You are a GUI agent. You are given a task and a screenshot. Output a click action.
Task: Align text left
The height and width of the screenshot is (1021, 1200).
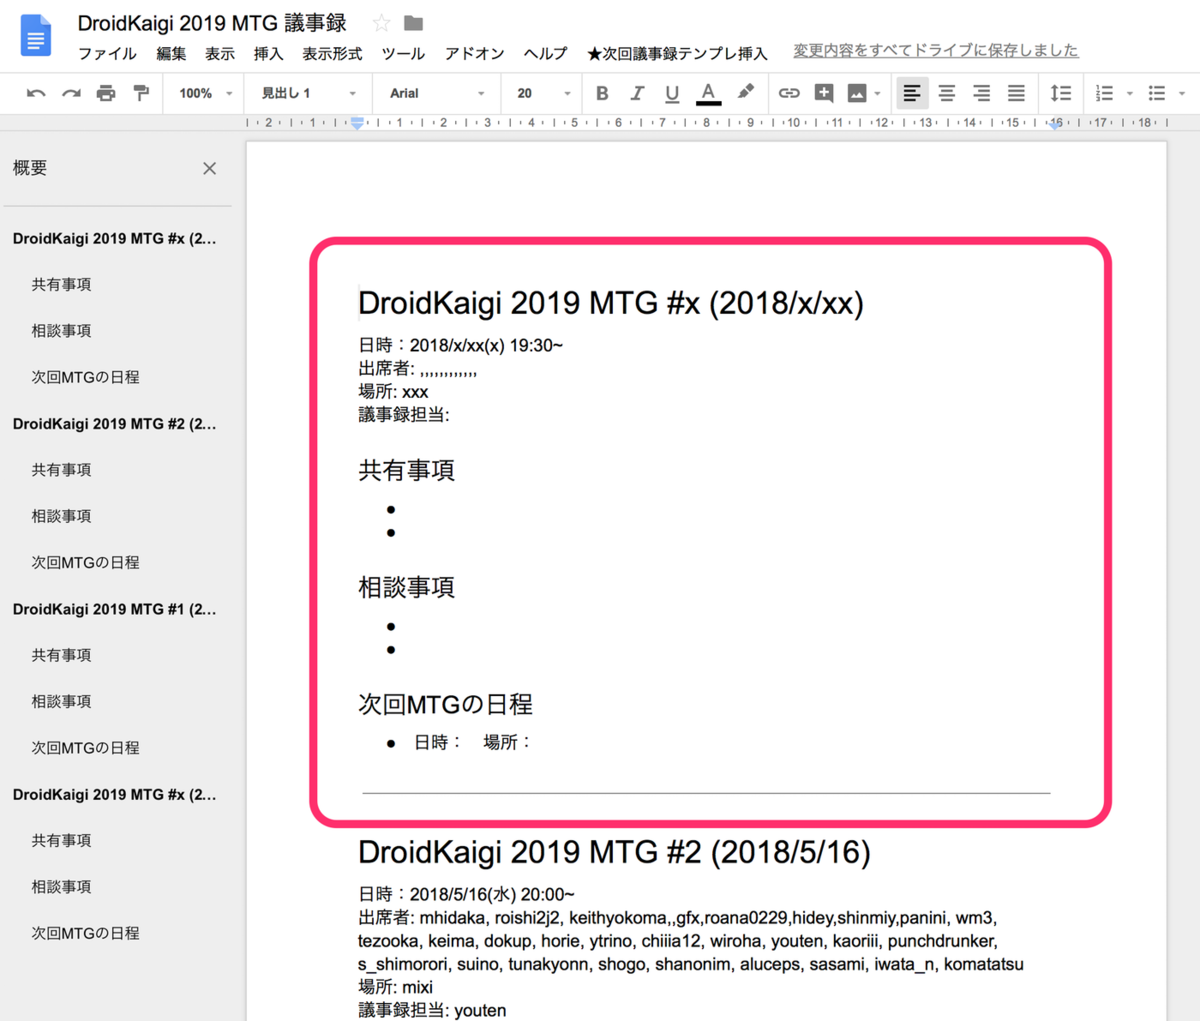(x=912, y=93)
